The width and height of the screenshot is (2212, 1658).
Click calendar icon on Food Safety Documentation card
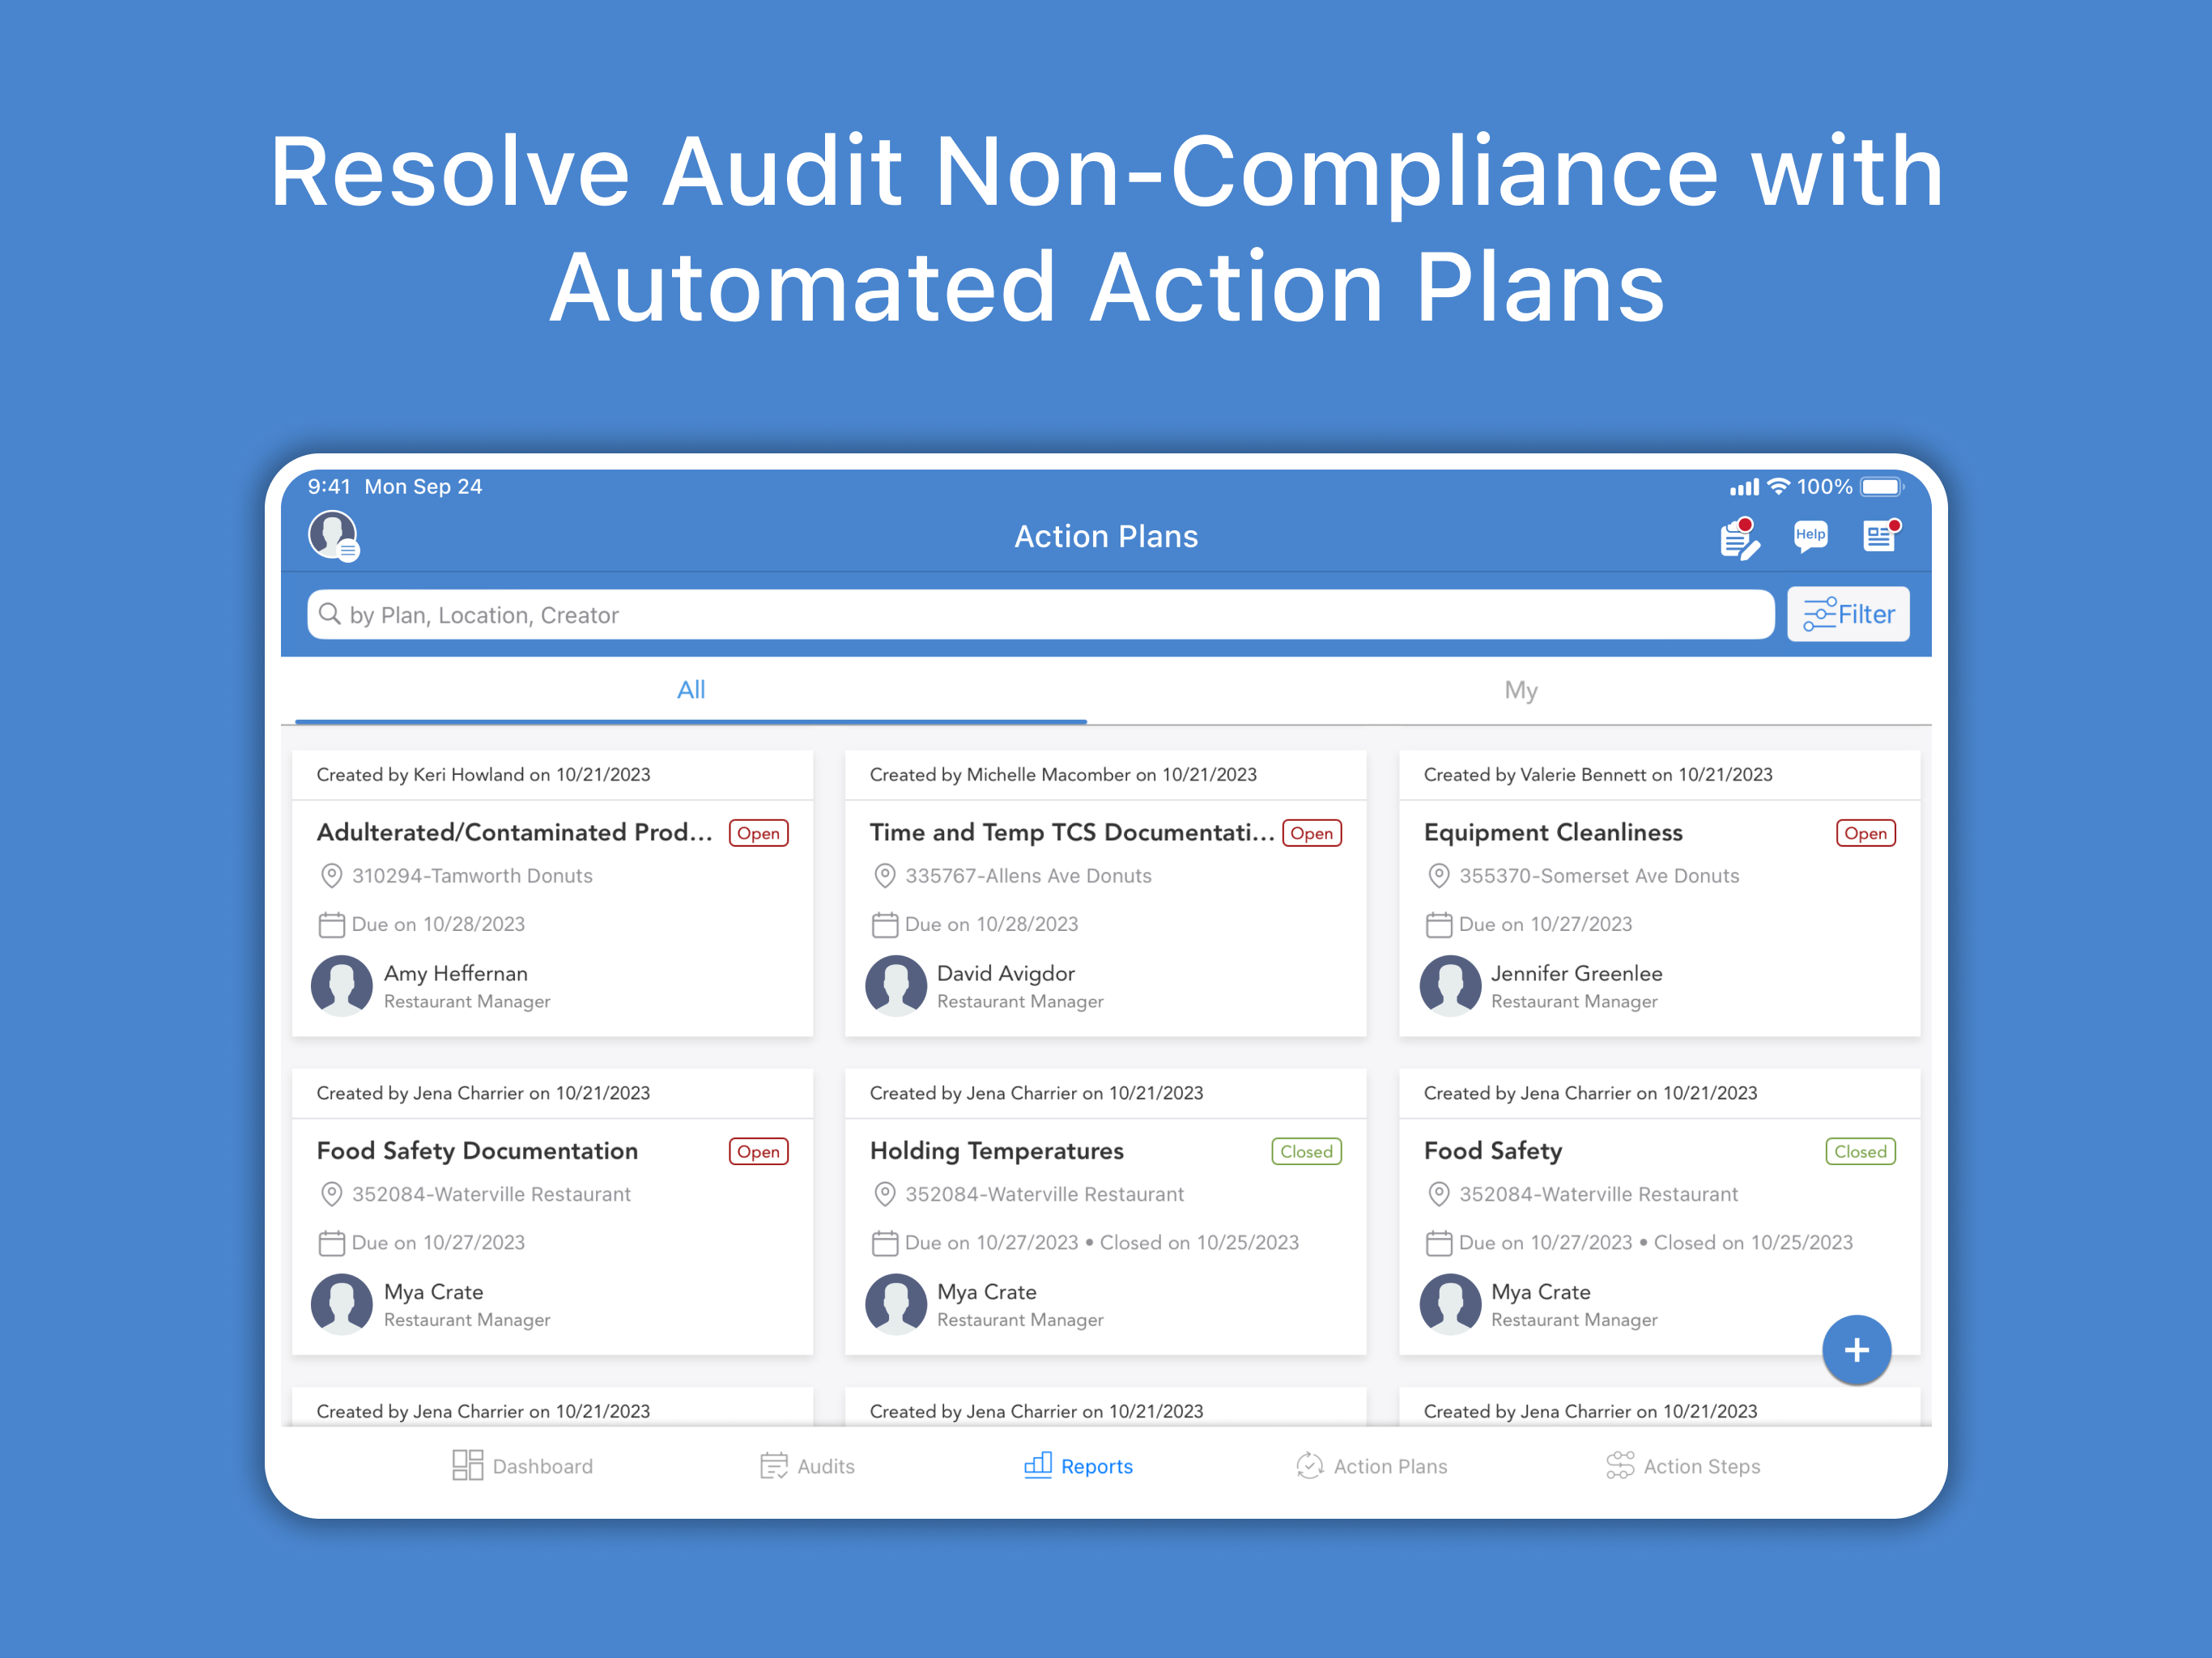coord(331,1243)
